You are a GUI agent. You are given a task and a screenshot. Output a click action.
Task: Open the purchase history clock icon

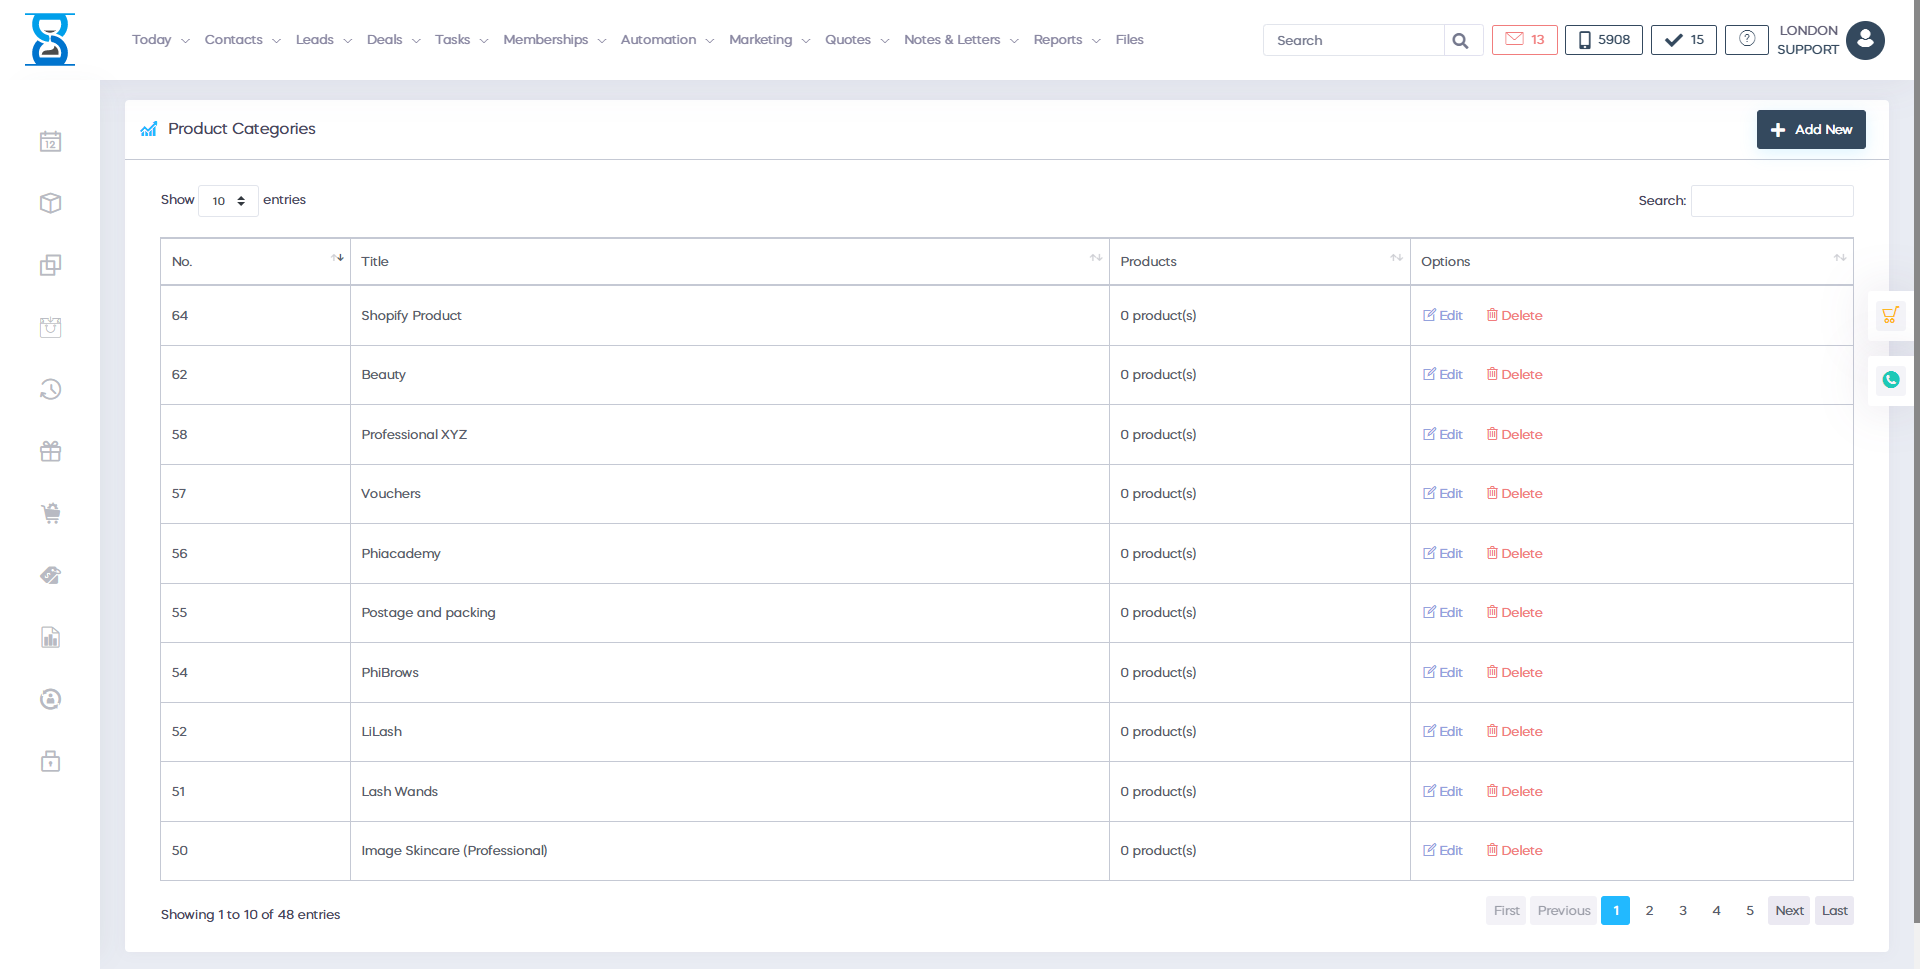tap(50, 389)
